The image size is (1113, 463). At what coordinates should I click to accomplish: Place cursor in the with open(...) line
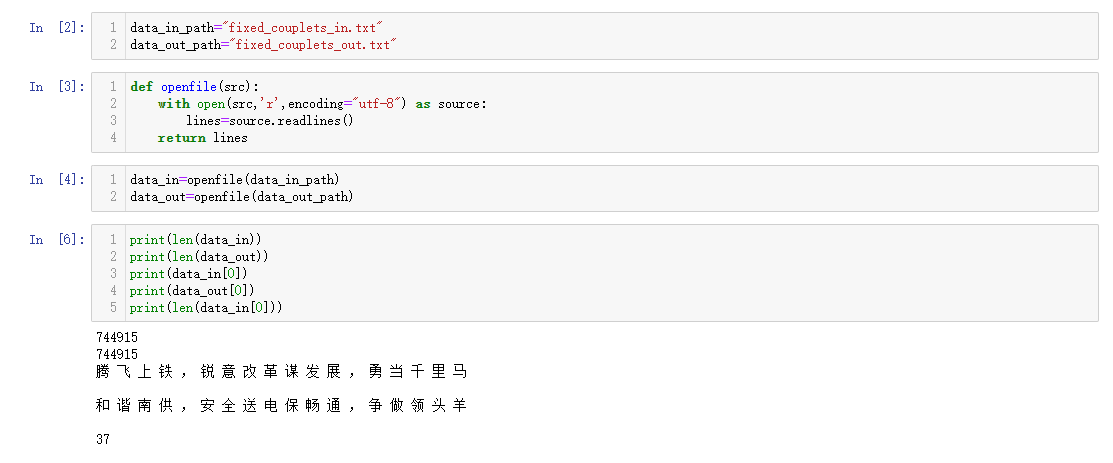coord(321,104)
